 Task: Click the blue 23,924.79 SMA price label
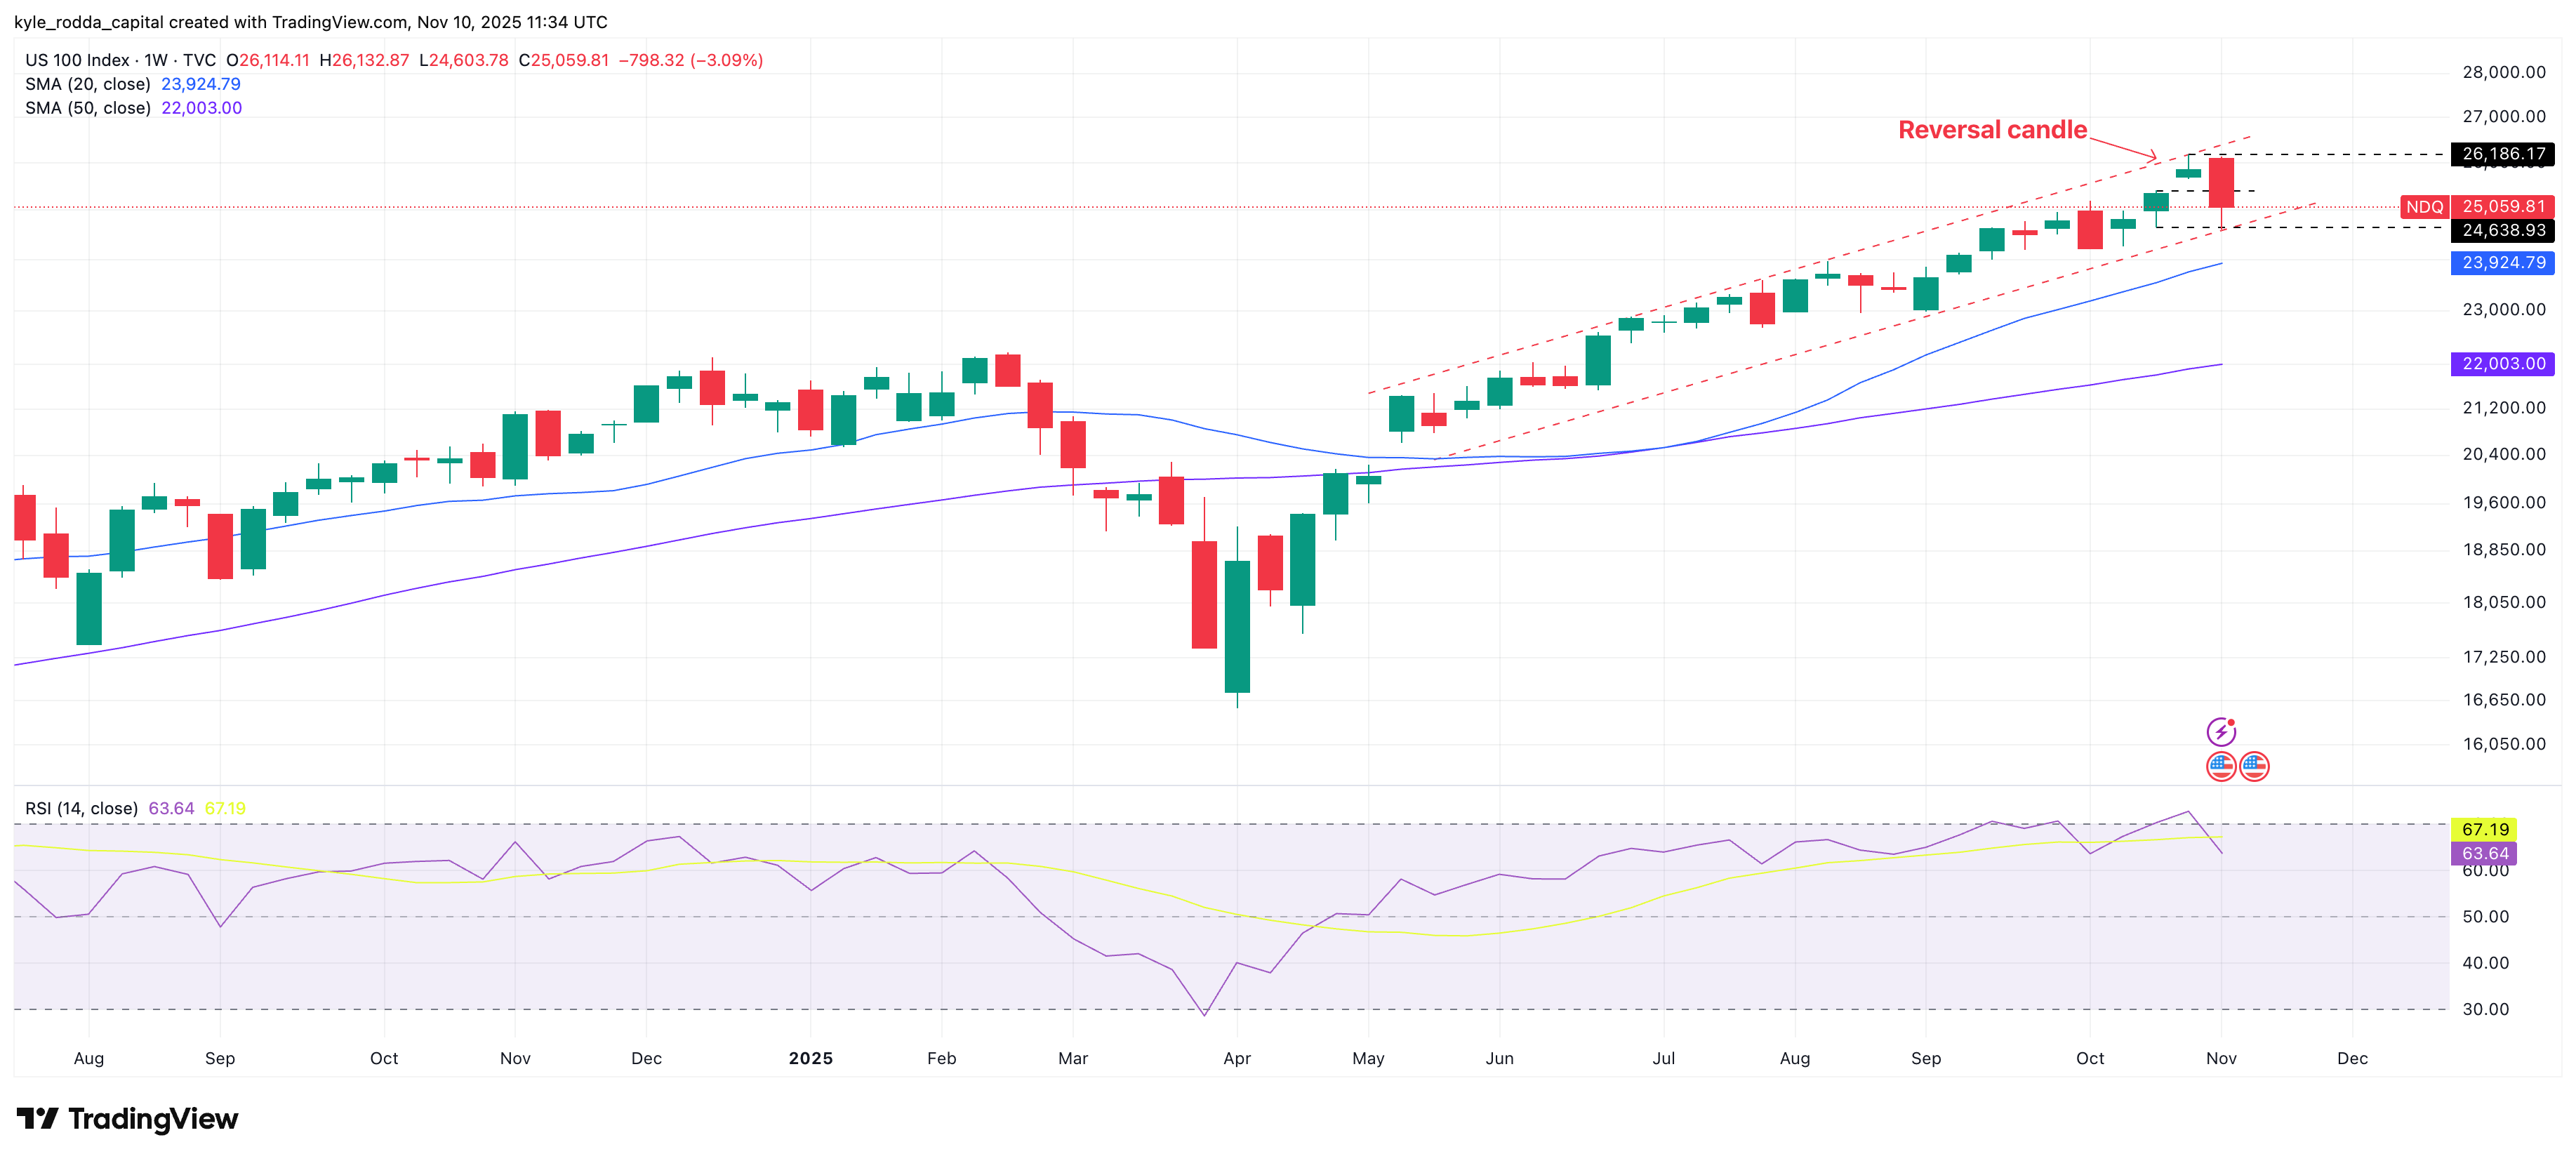2503,263
